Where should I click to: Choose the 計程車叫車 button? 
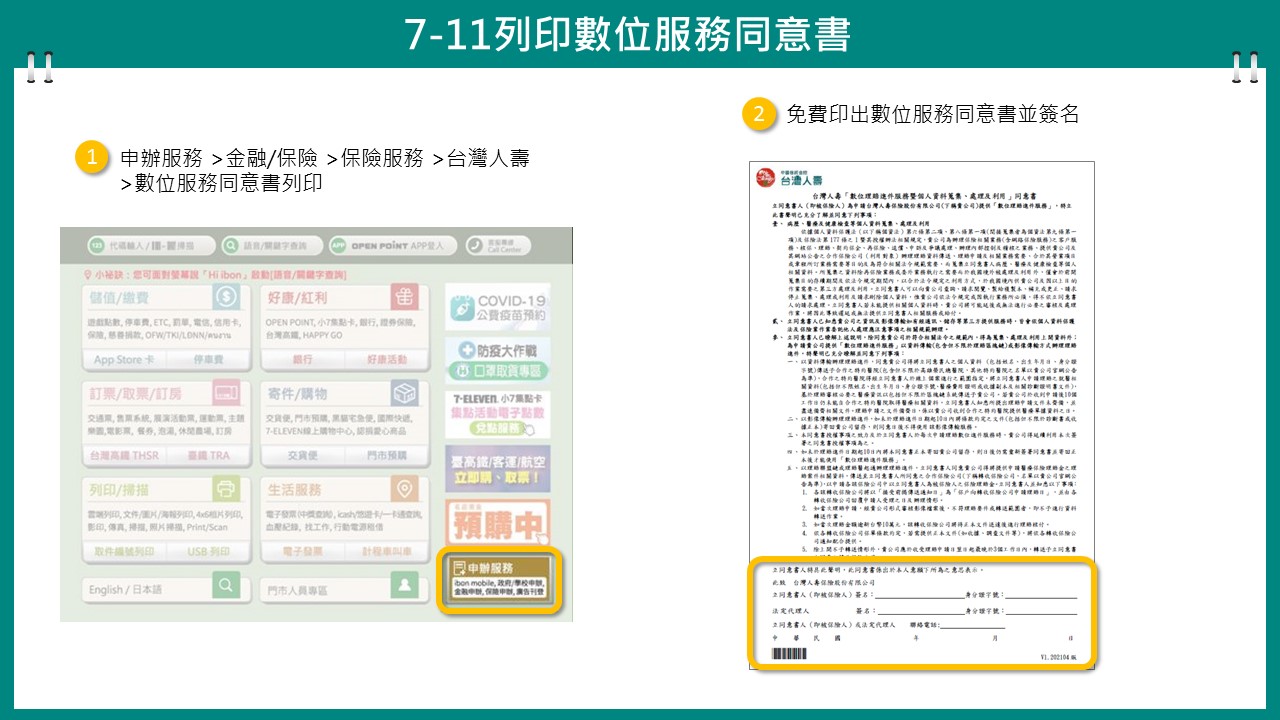click(386, 551)
